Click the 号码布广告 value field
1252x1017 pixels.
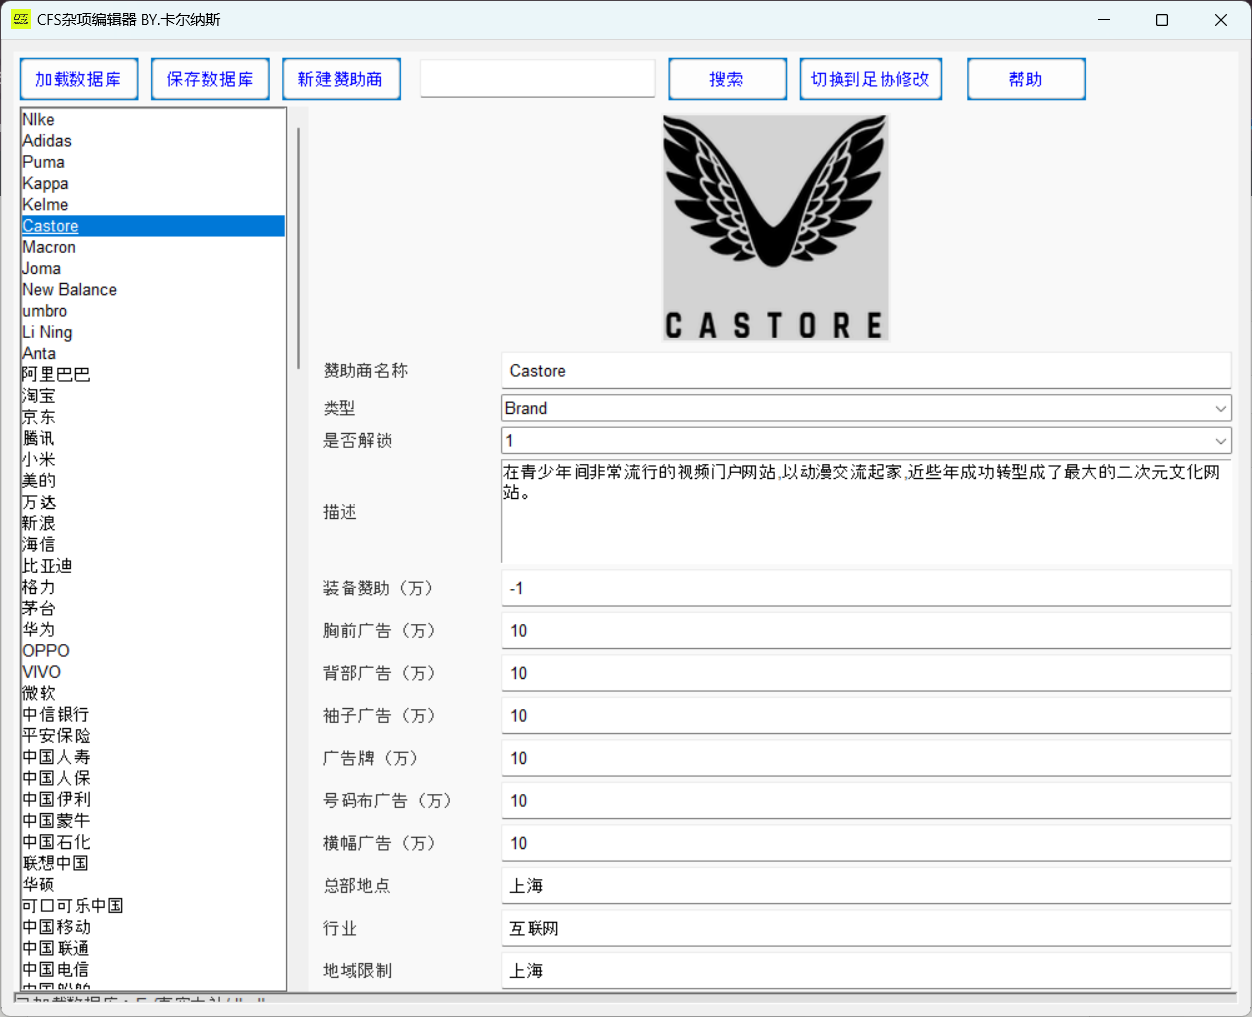coord(866,801)
